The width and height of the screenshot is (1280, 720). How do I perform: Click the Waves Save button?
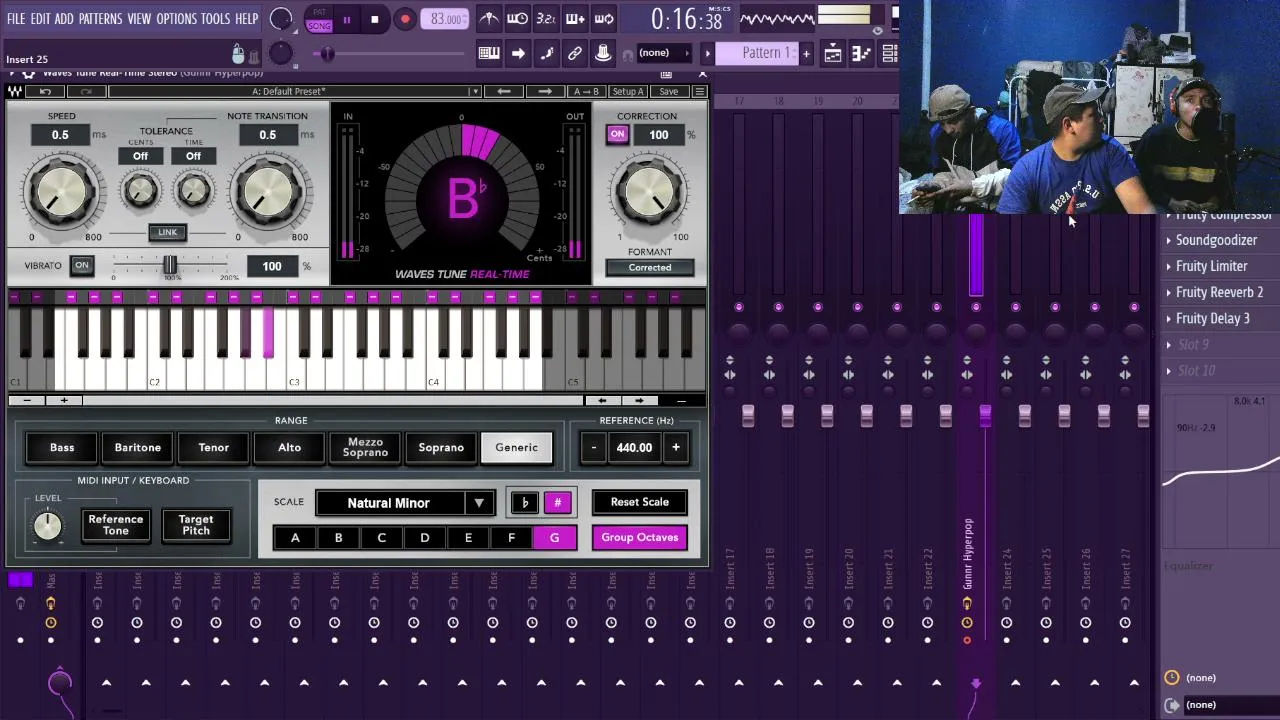click(668, 91)
